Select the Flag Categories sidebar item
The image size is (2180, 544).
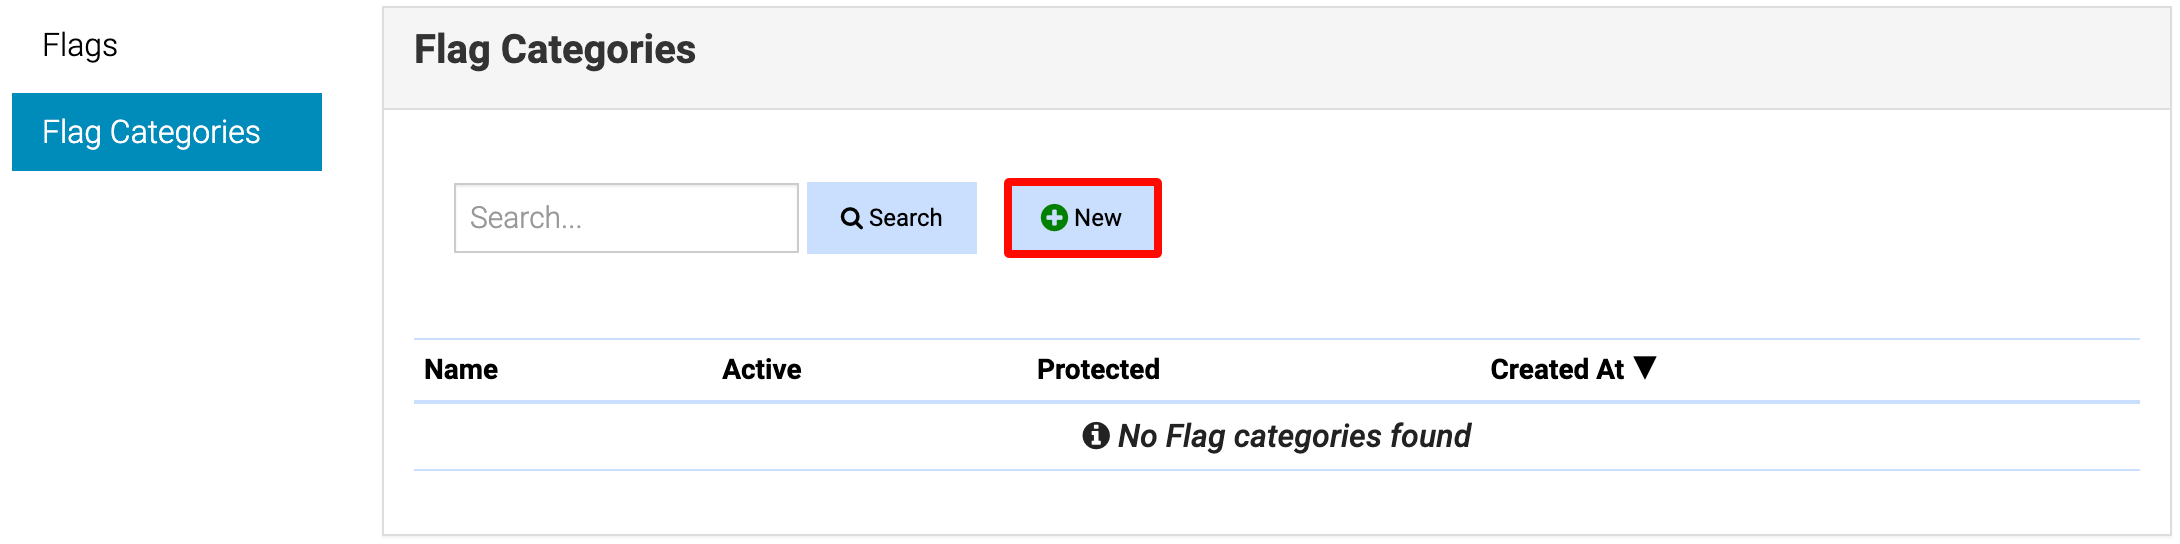[167, 132]
